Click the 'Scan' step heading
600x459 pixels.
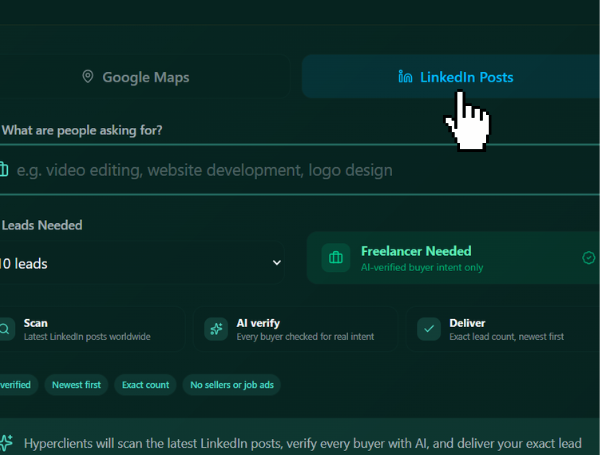(36, 323)
